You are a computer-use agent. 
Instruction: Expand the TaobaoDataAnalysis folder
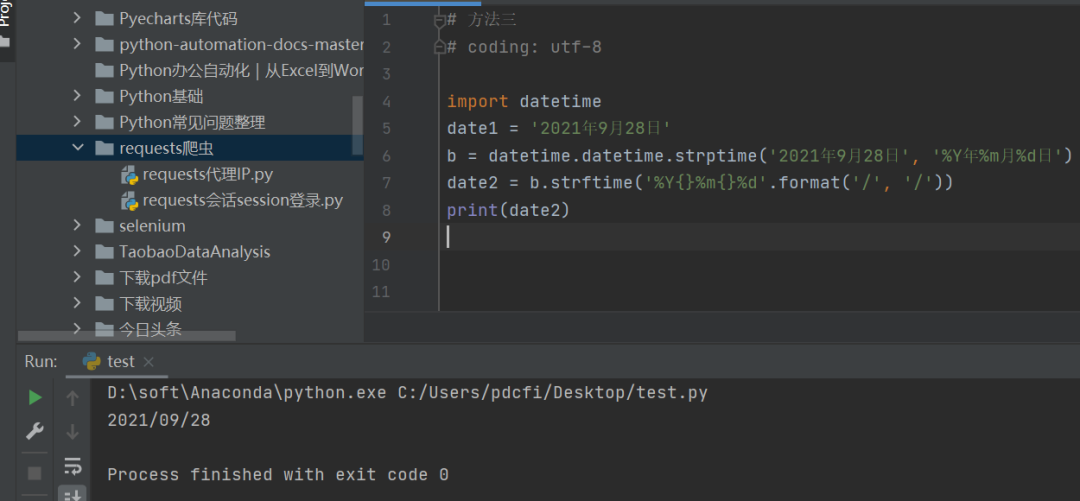coord(78,252)
